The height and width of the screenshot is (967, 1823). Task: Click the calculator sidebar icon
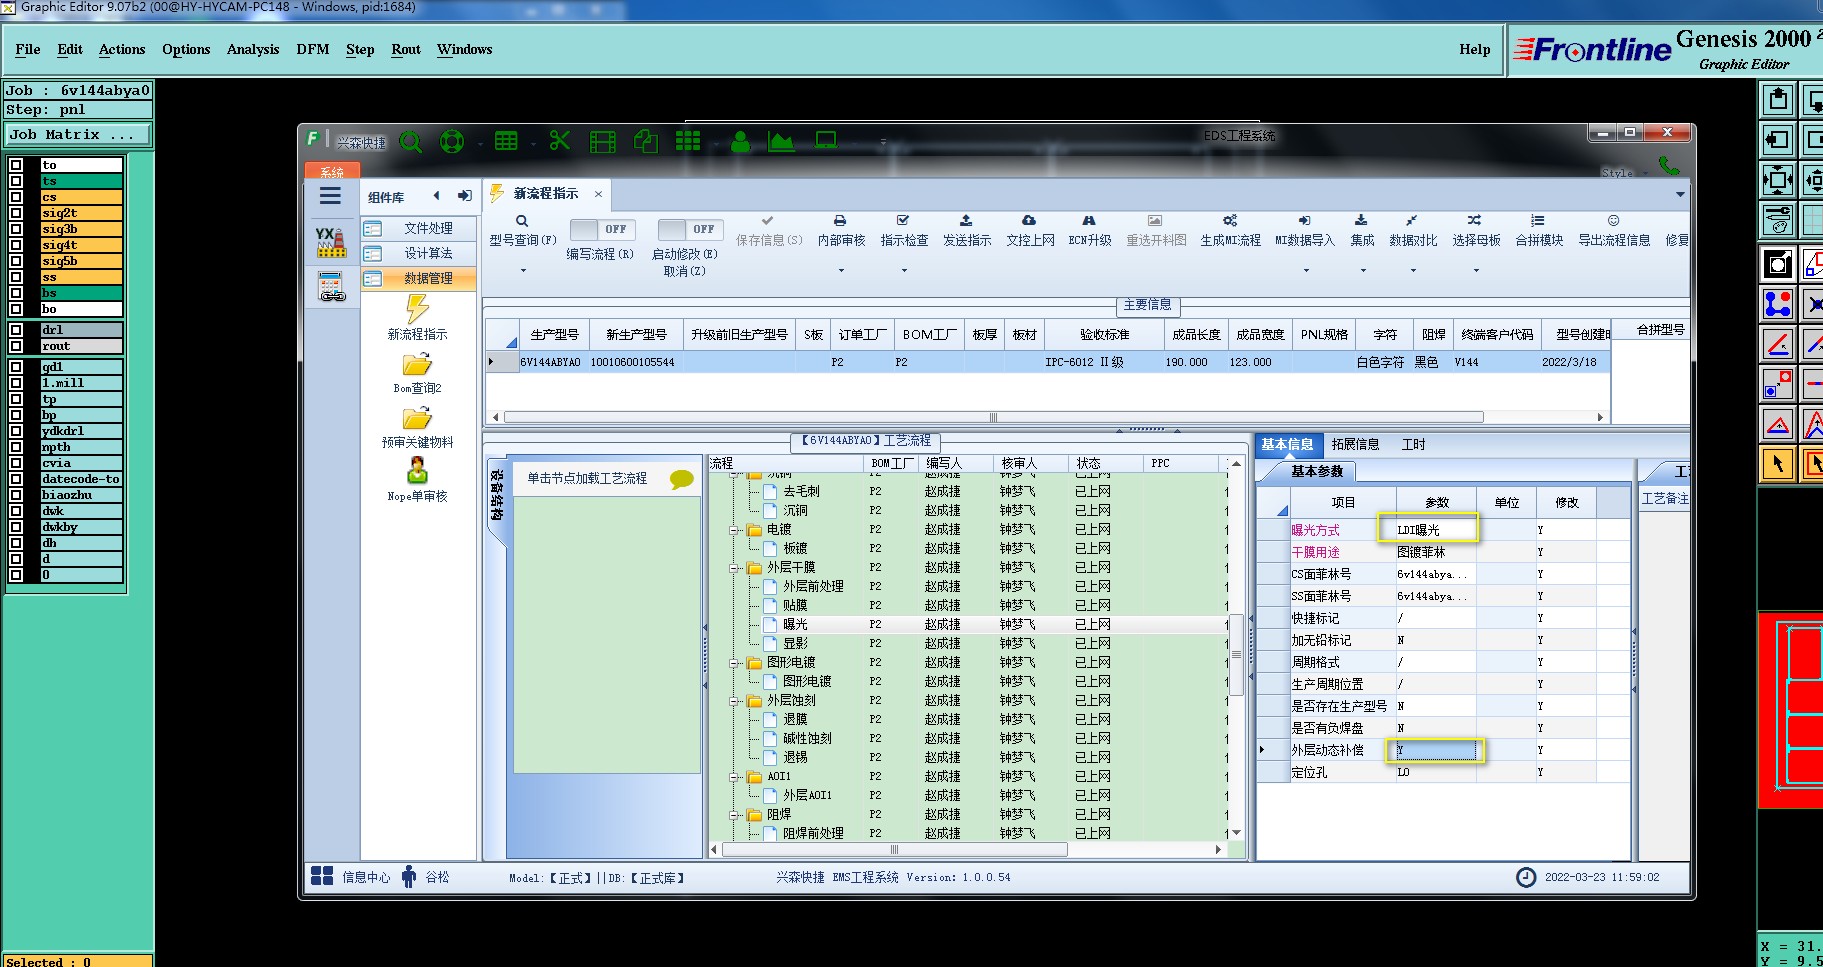331,287
